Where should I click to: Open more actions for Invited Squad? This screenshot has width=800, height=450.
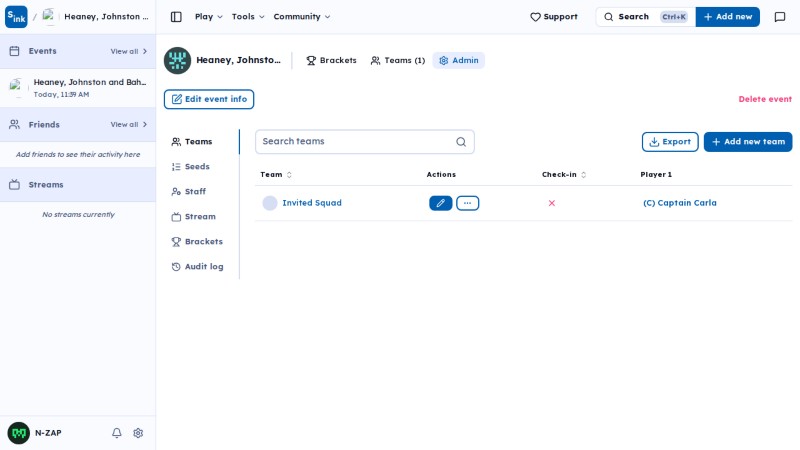(467, 203)
